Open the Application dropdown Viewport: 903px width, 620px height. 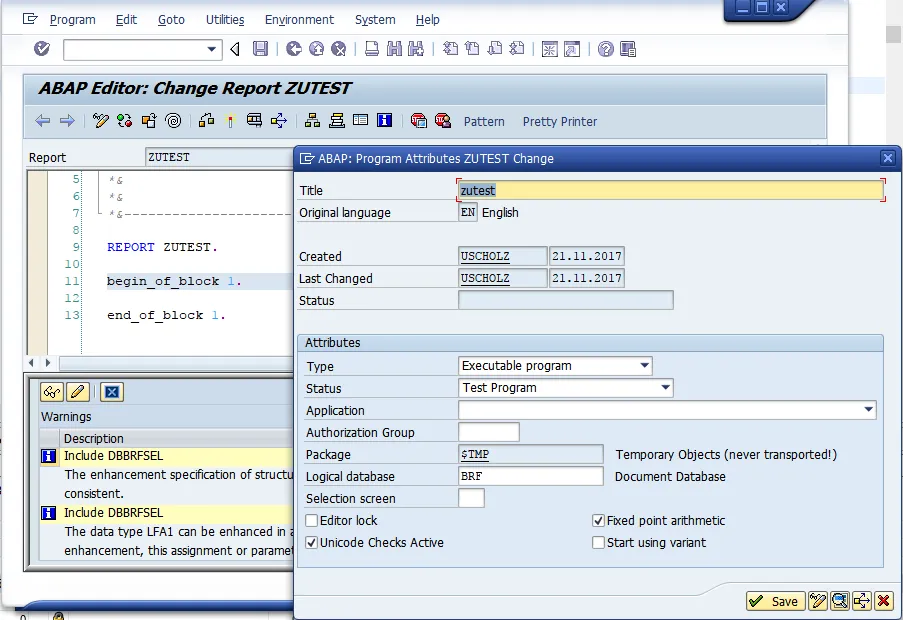(868, 409)
